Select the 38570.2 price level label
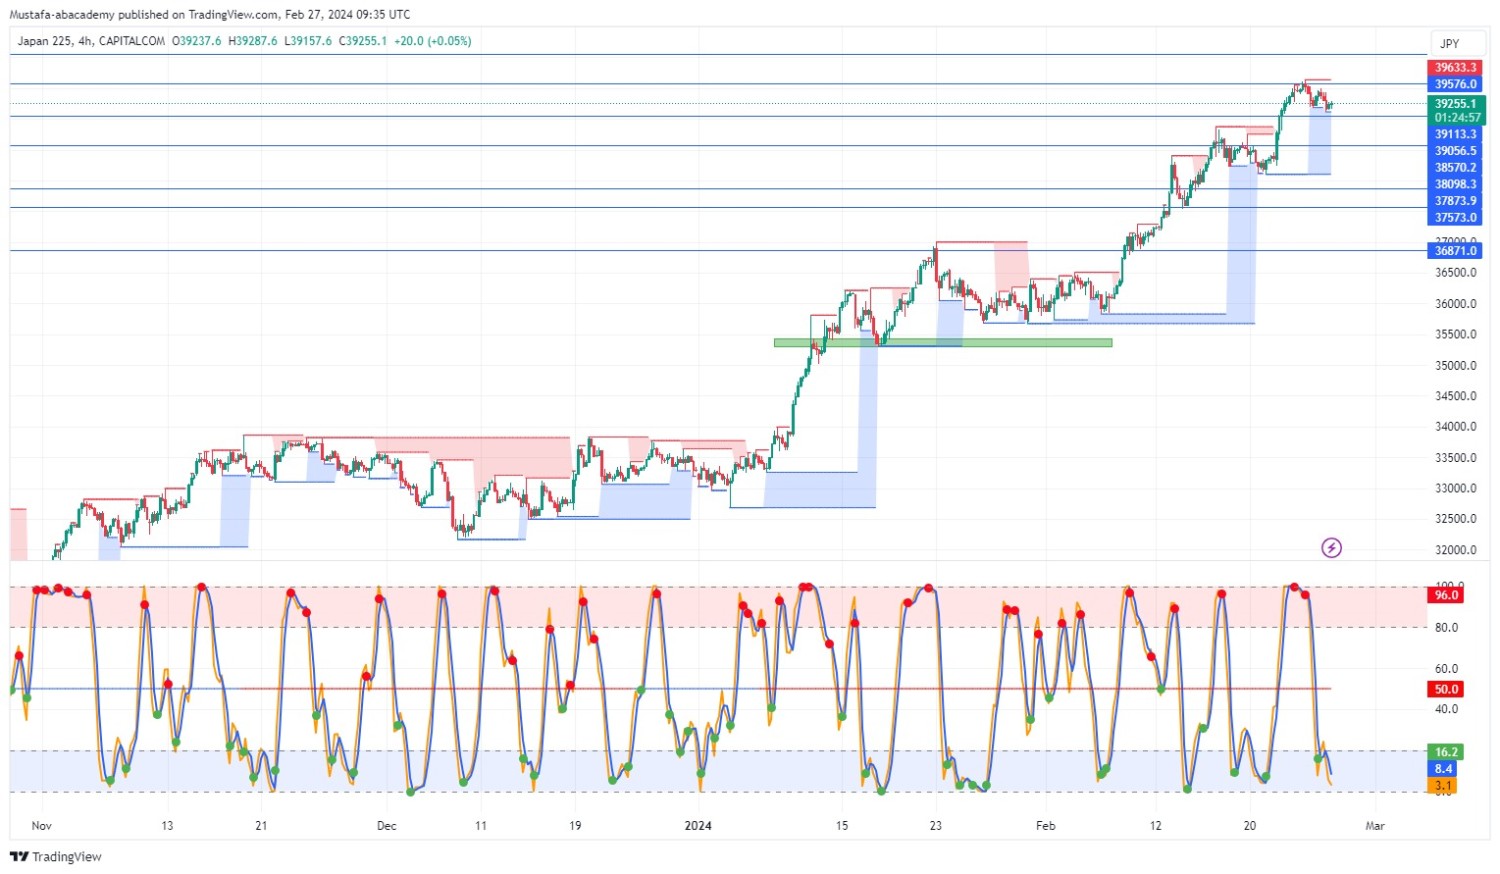 1455,168
